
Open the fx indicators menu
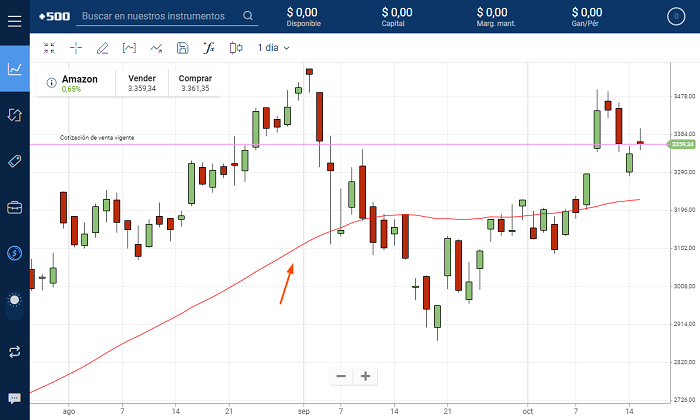(209, 48)
